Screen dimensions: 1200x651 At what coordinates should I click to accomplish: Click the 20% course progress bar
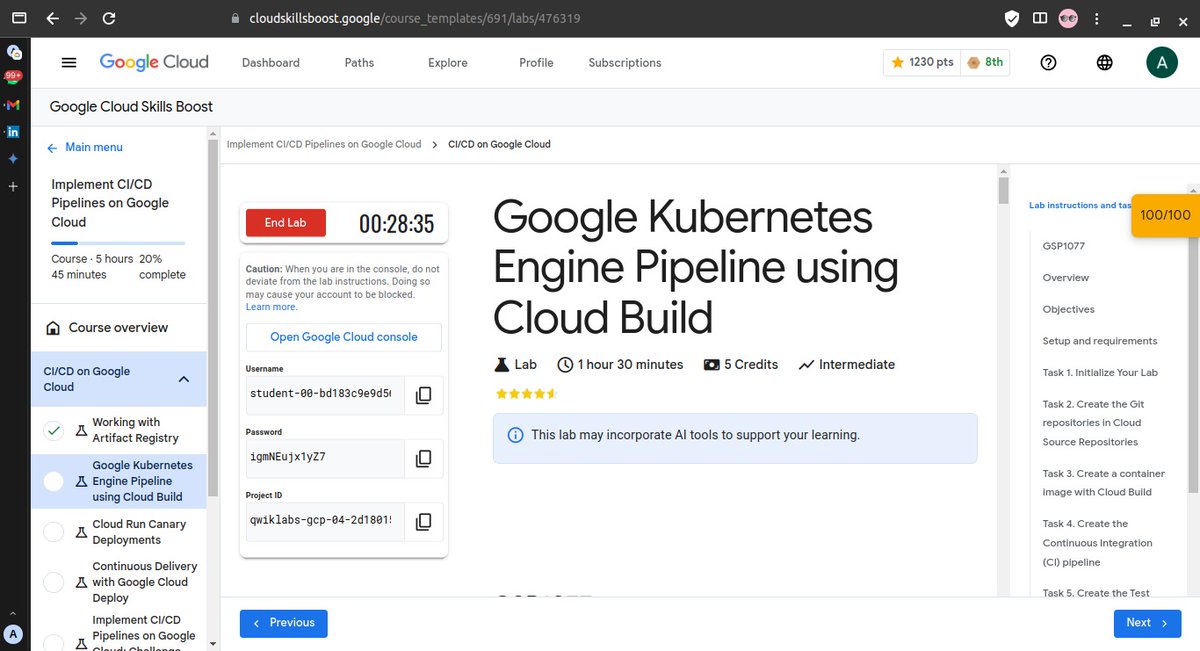118,243
